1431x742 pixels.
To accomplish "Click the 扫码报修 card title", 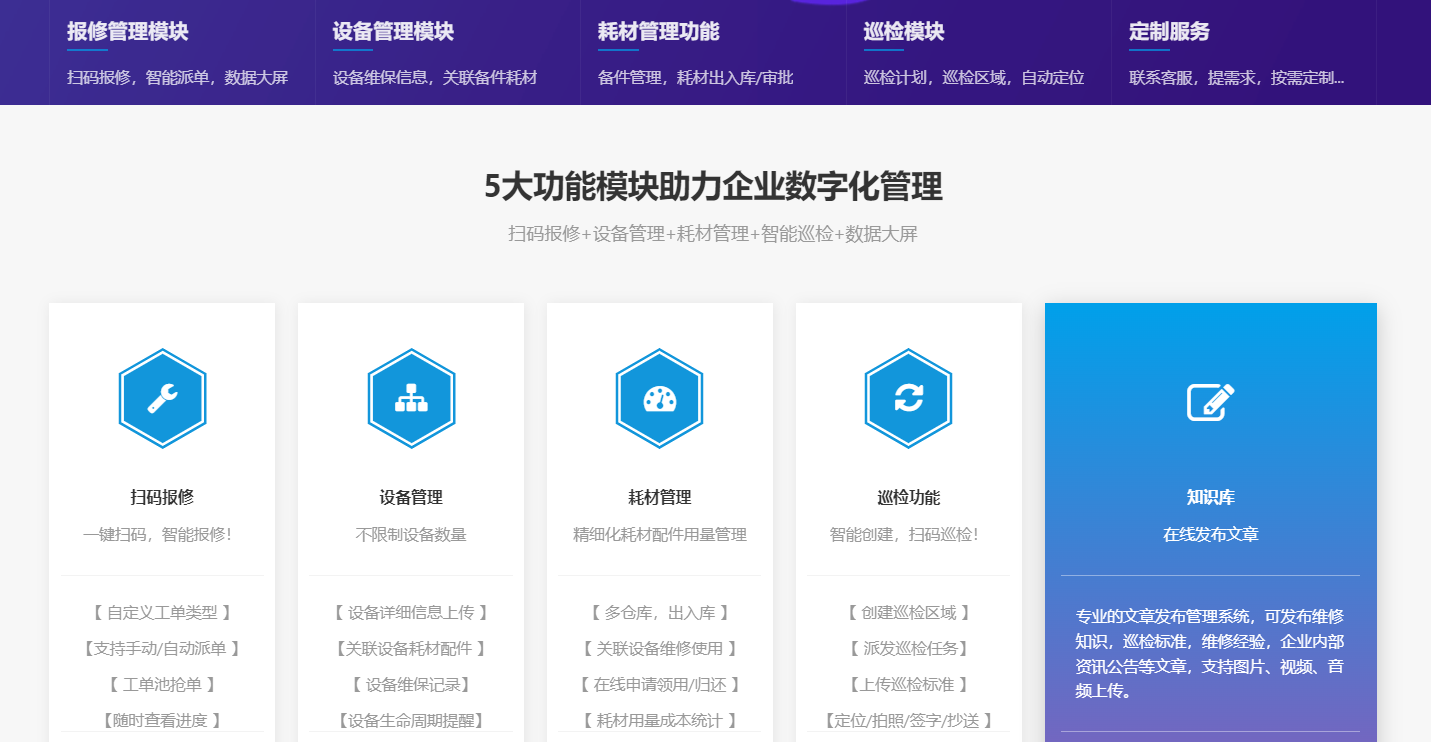I will coord(162,497).
